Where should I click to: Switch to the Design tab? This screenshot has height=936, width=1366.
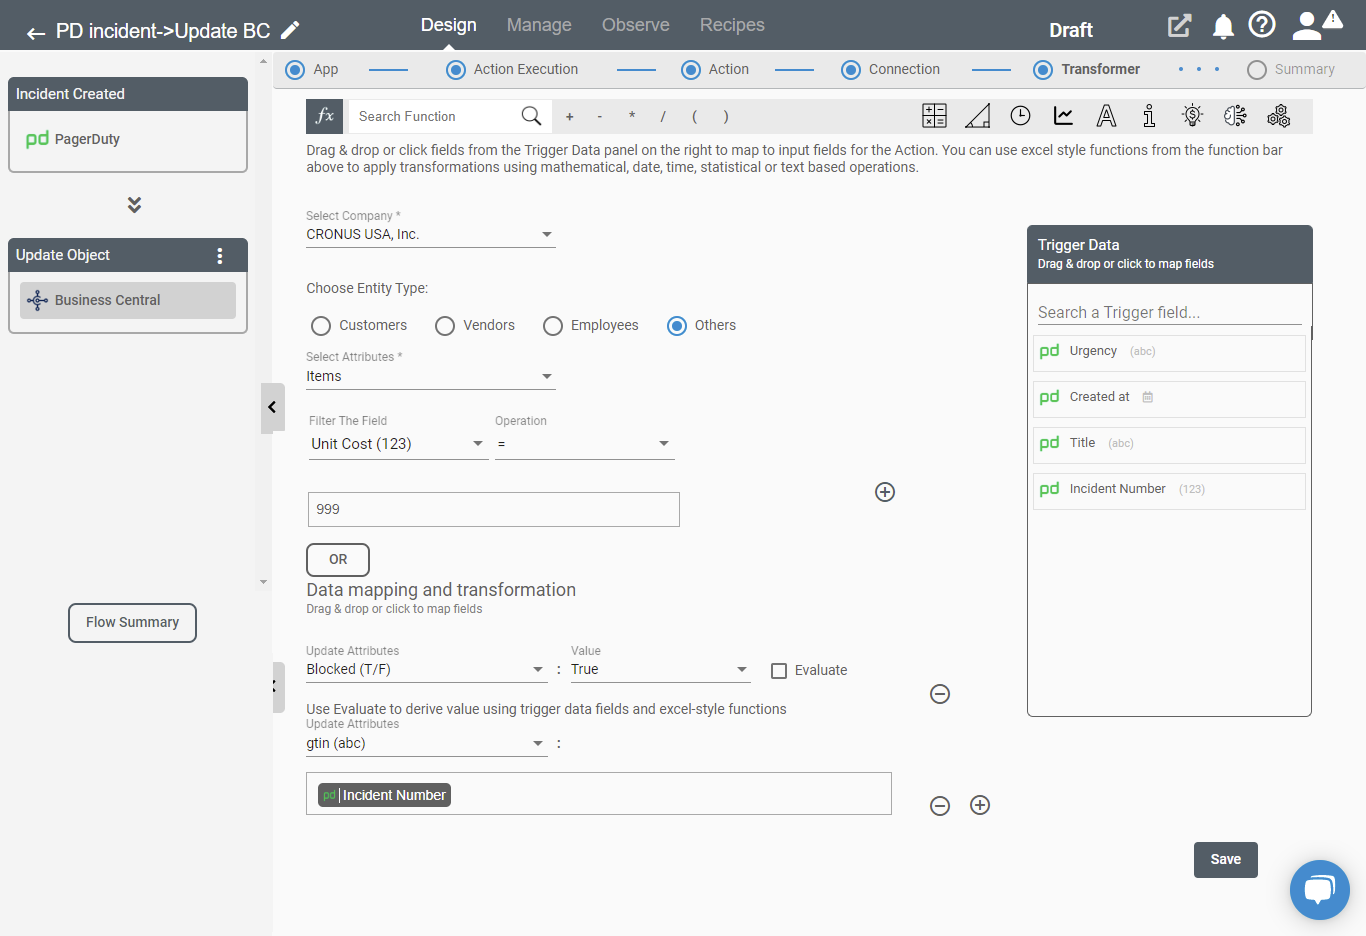point(449,25)
